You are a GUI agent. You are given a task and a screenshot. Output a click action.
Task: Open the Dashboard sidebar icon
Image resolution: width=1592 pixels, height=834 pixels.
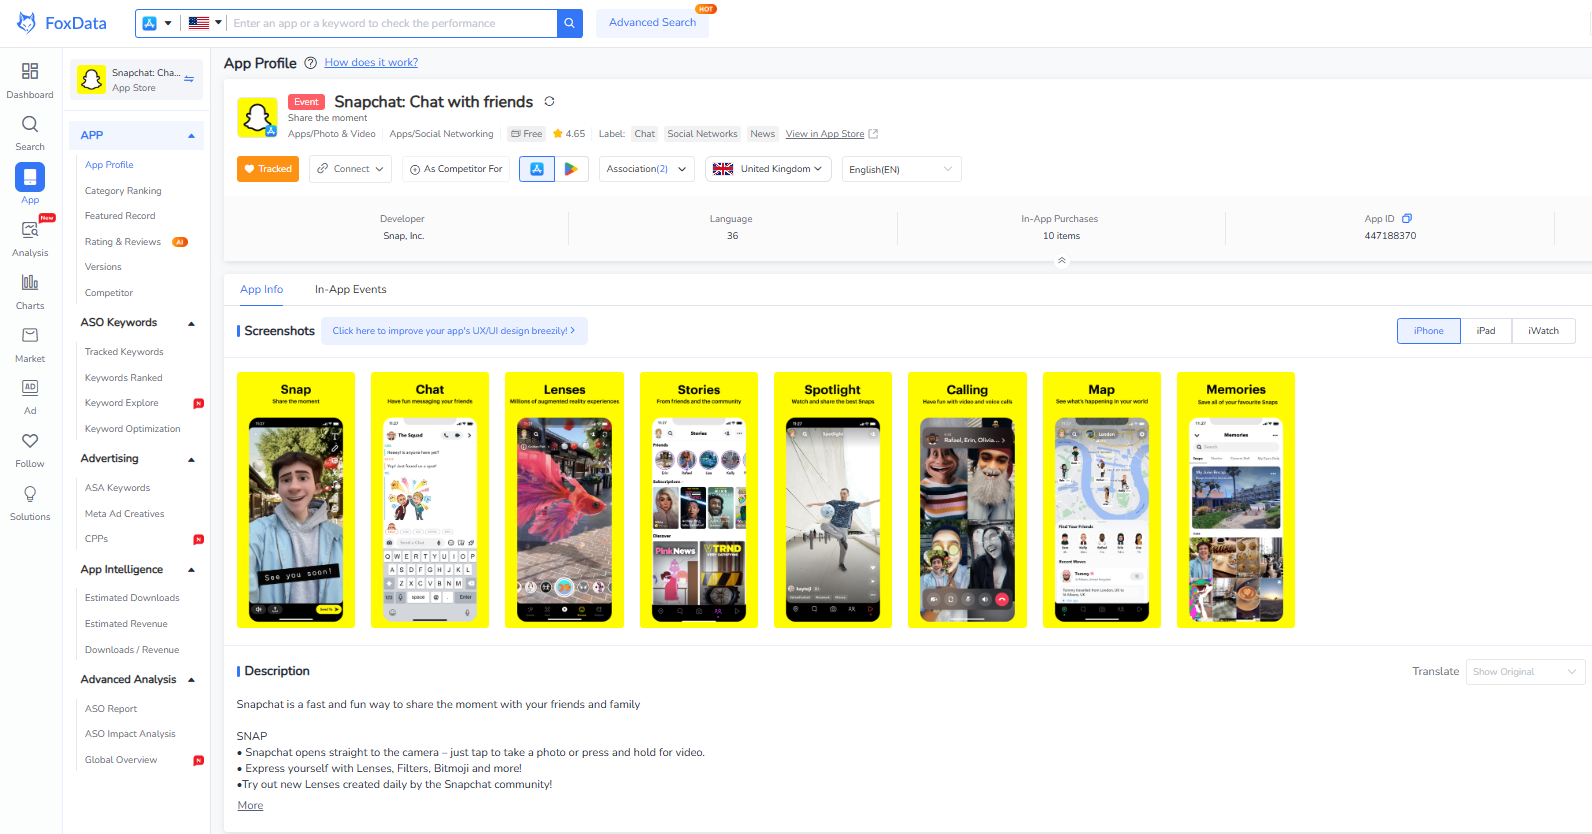[30, 72]
